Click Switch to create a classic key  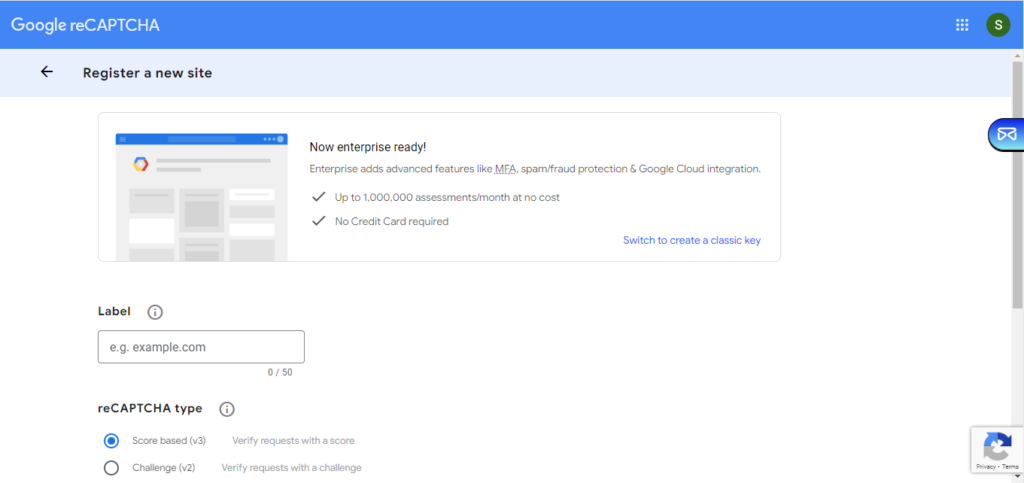[692, 240]
